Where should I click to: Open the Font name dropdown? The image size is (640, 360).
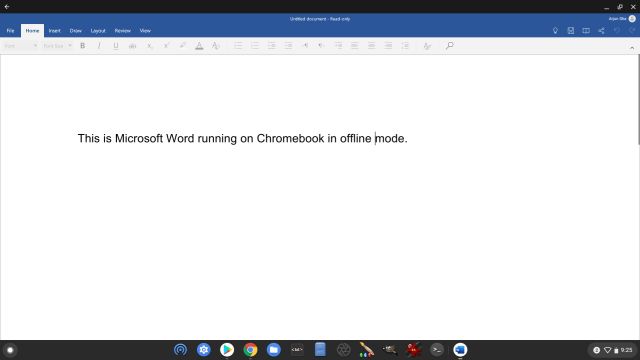(x=20, y=46)
